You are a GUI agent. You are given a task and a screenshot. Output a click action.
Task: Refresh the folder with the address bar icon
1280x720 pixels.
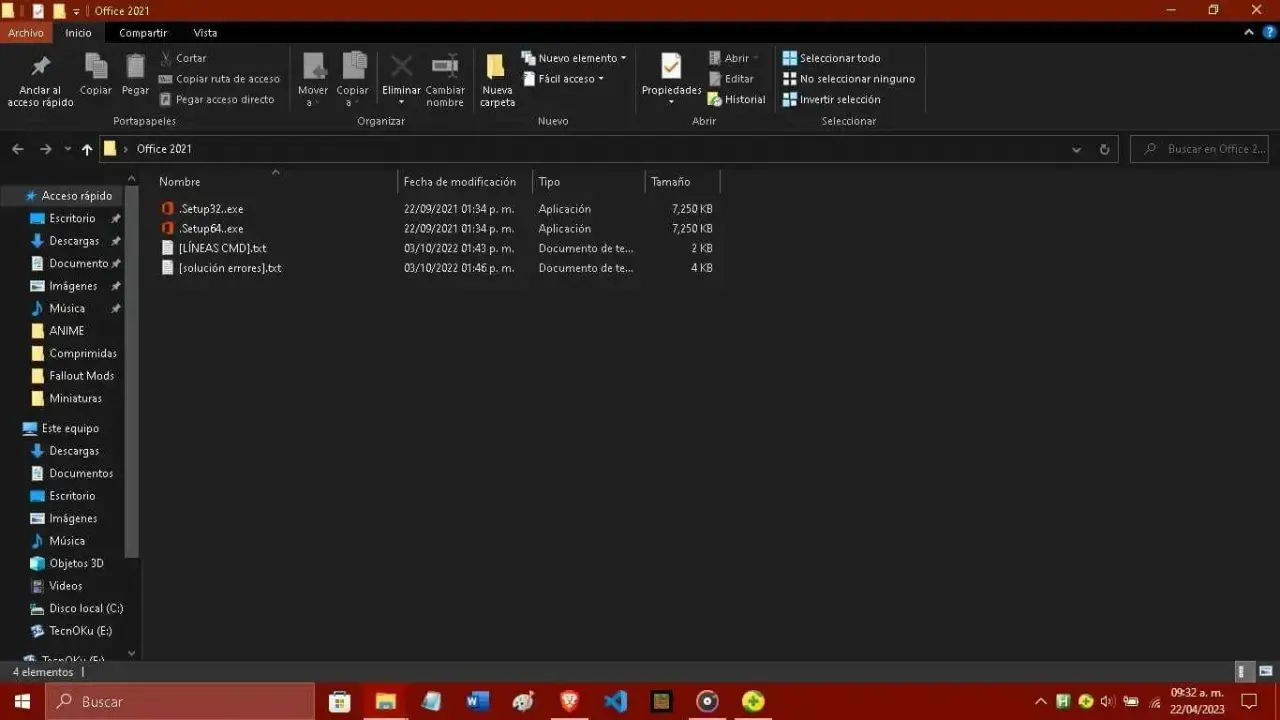[x=1104, y=148]
